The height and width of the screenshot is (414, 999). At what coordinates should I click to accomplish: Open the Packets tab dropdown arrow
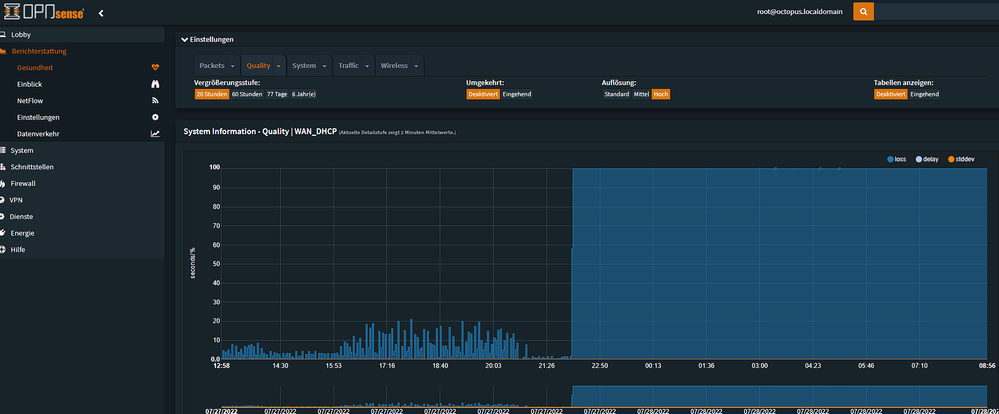click(x=233, y=66)
